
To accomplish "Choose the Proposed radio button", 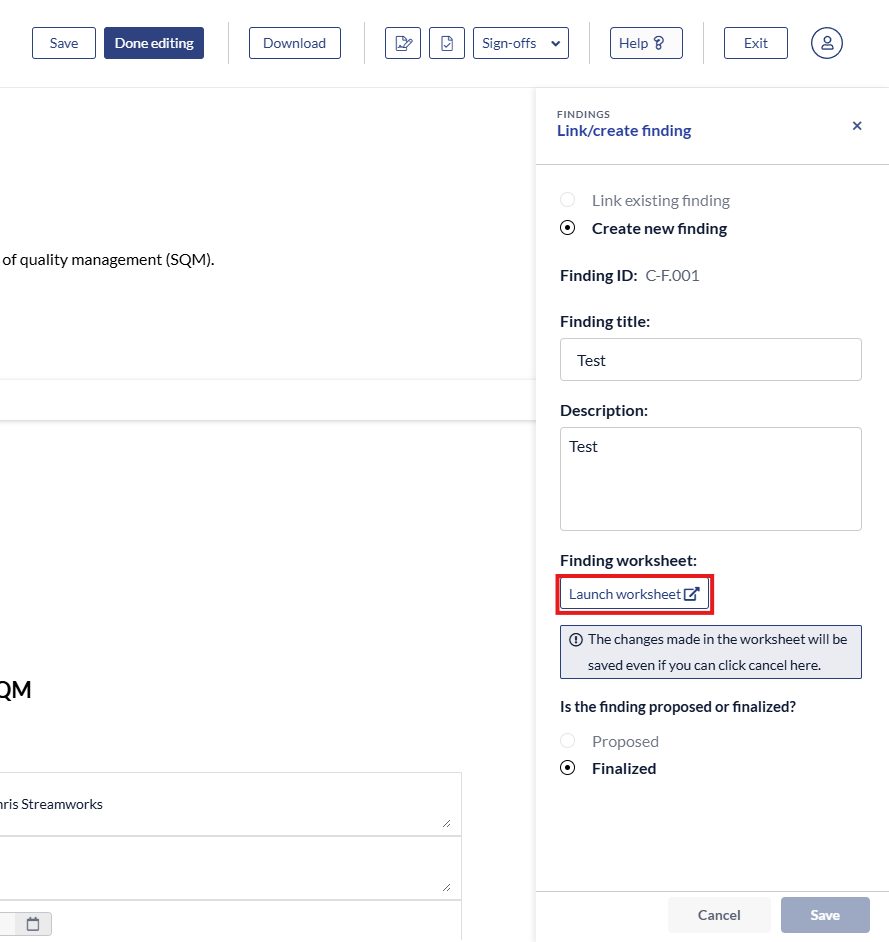I will tap(568, 741).
